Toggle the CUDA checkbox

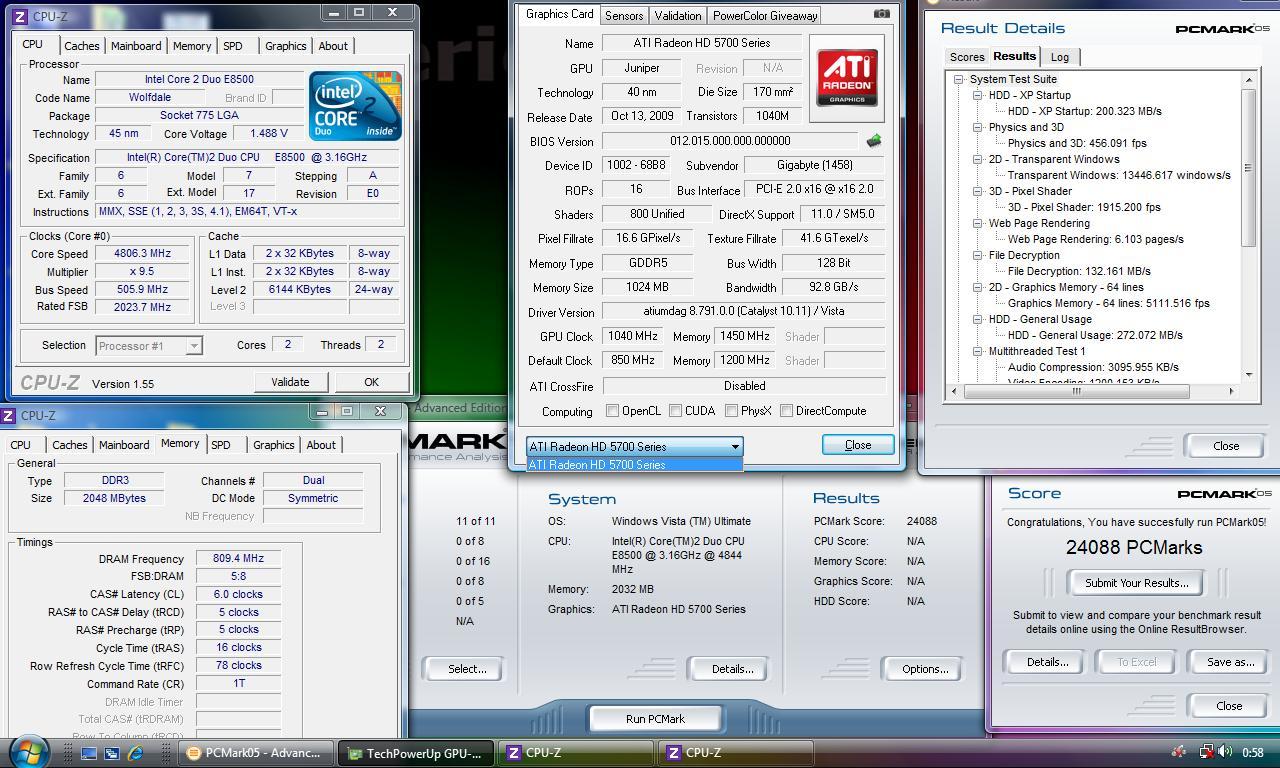pyautogui.click(x=676, y=411)
